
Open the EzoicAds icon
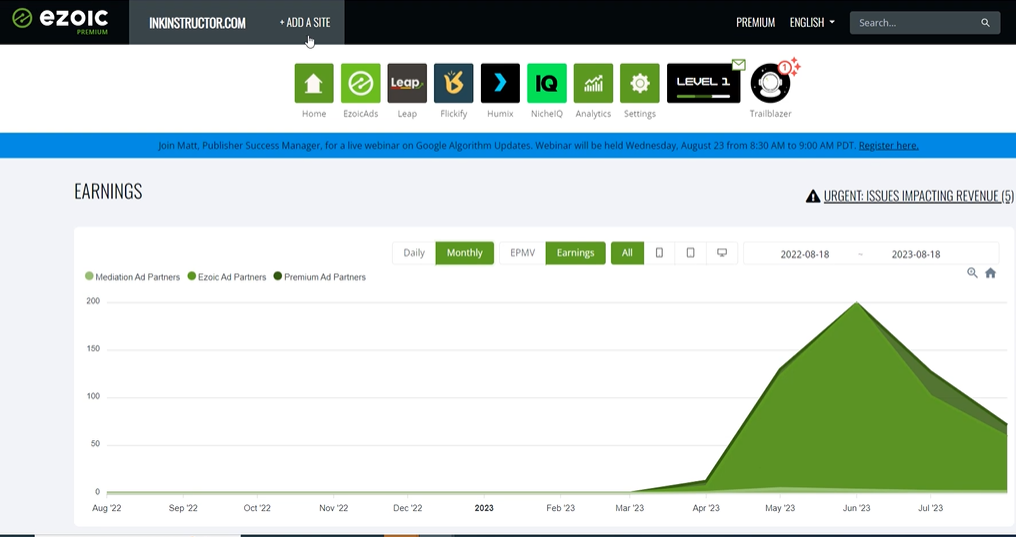(360, 84)
